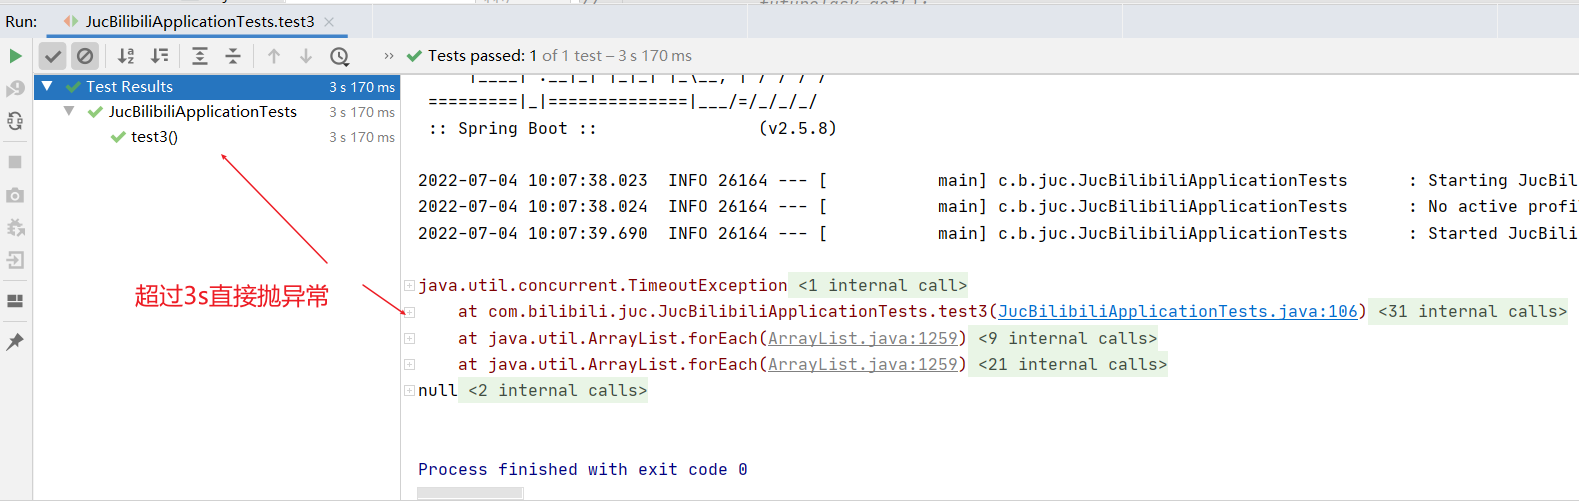Open first ArrayList.java:1259 link
This screenshot has height=501, width=1579.
pos(863,338)
